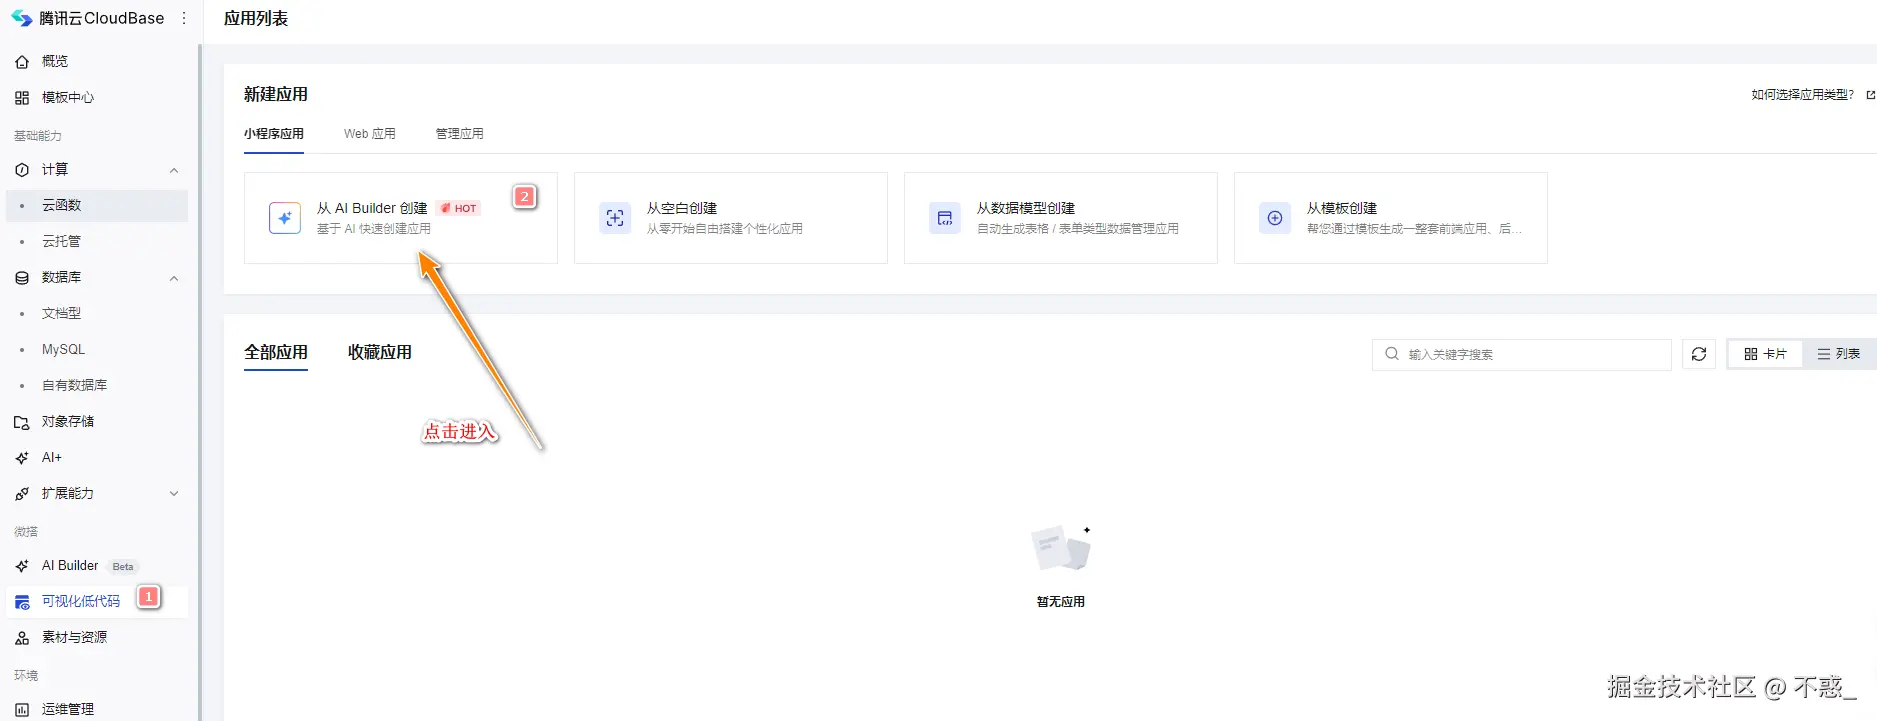Click the 从模板创建 plus-circle icon
Viewport: 1877px width, 721px height.
[x=1275, y=218]
